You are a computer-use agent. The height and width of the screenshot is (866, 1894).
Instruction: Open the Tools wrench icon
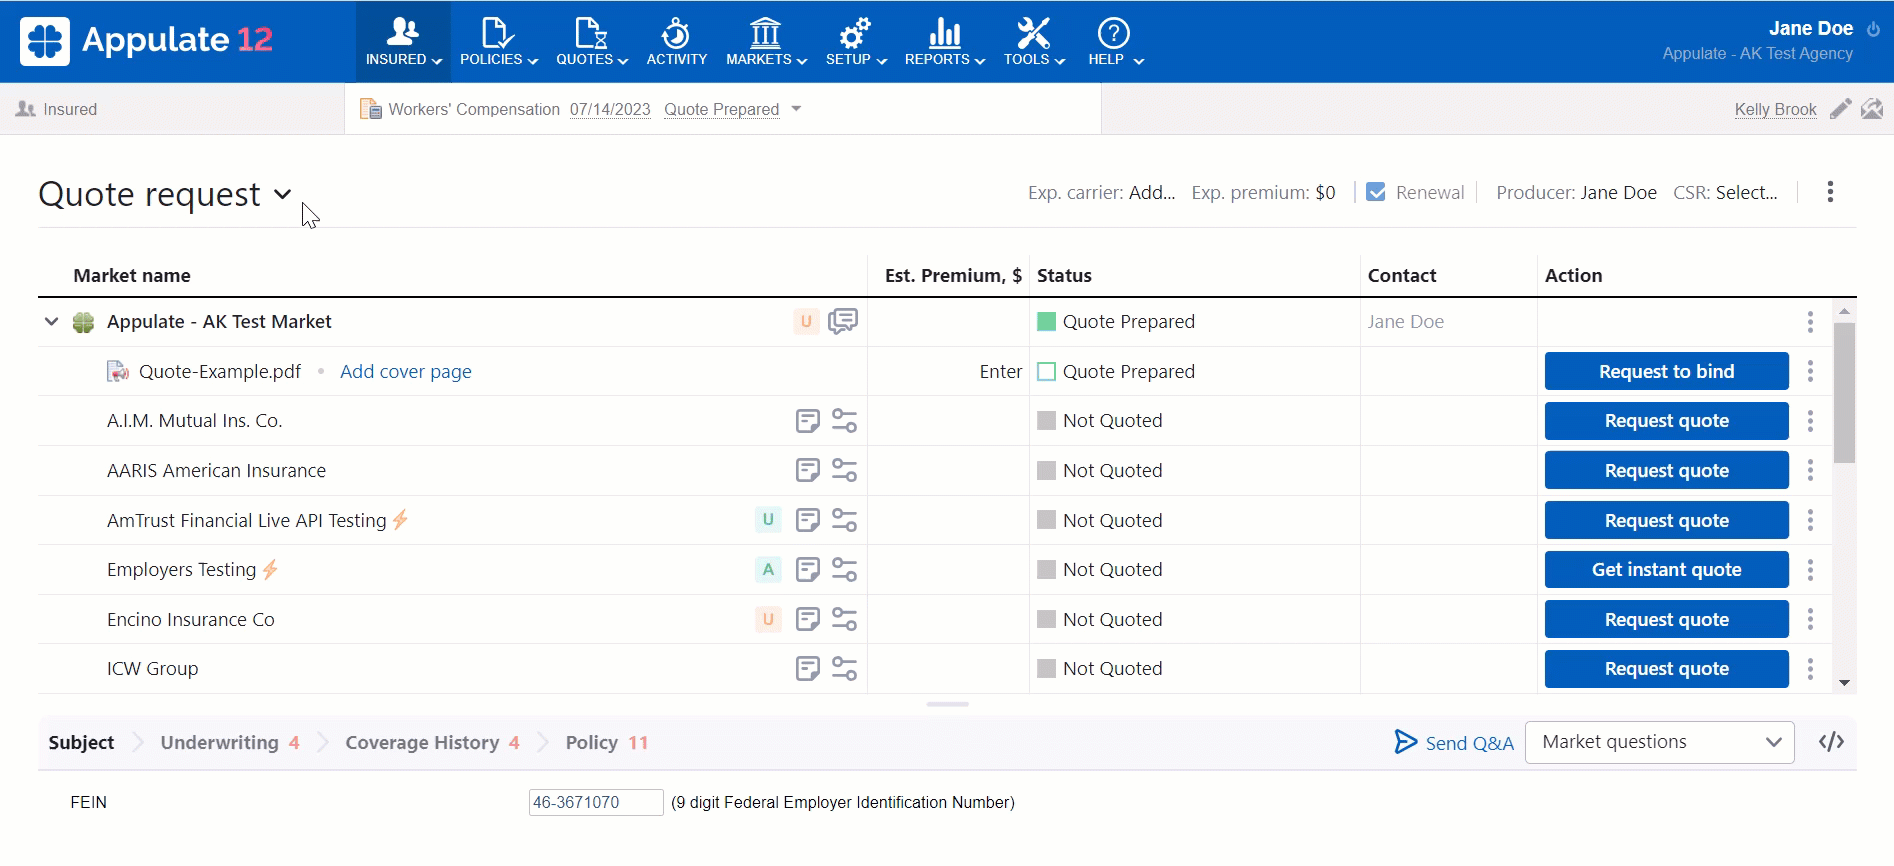(1033, 32)
